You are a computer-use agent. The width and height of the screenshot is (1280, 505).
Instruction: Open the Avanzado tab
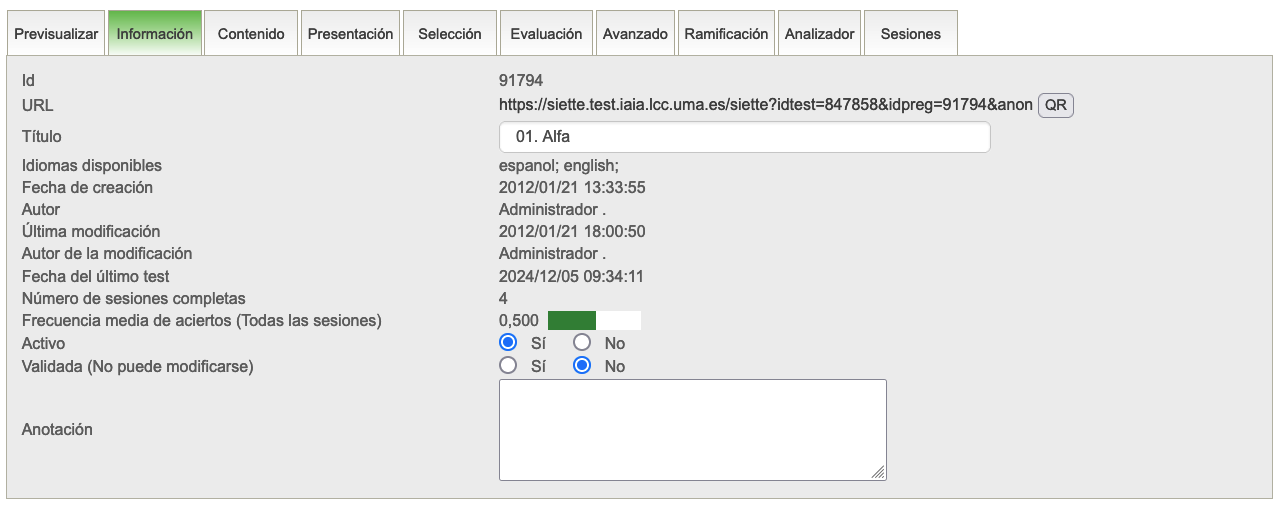[x=635, y=34]
